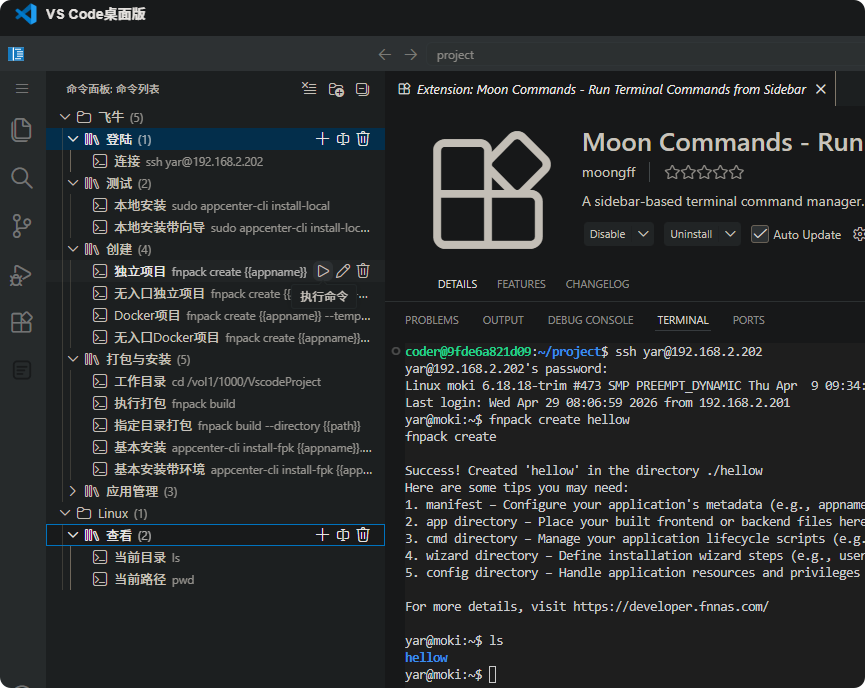Viewport: 865px width, 688px height.
Task: Delete the 独立项目 command
Action: click(363, 271)
